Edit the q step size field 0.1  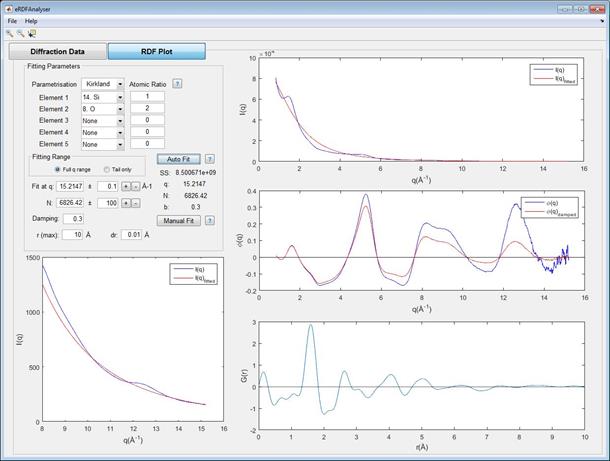point(108,186)
